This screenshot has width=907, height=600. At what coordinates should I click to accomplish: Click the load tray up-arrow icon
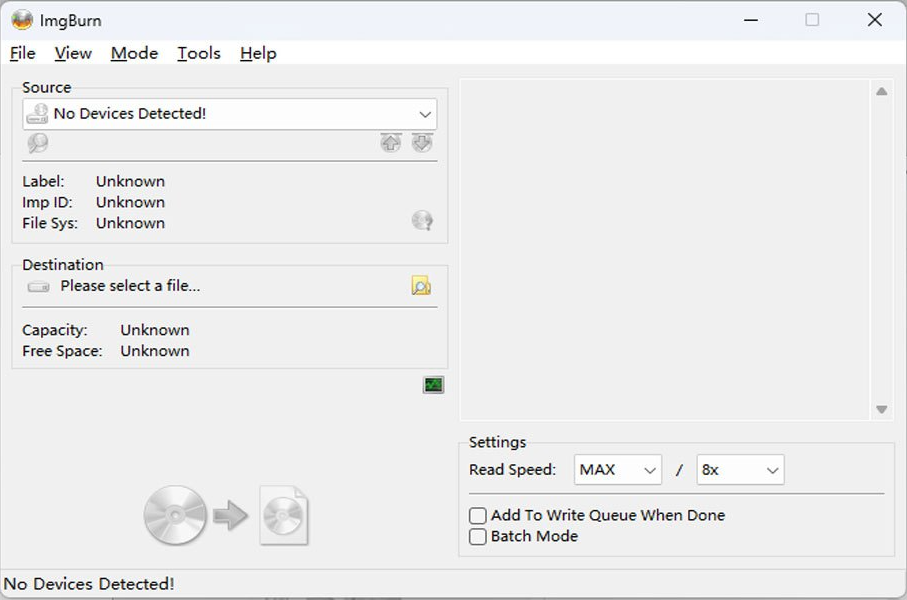pyautogui.click(x=391, y=142)
